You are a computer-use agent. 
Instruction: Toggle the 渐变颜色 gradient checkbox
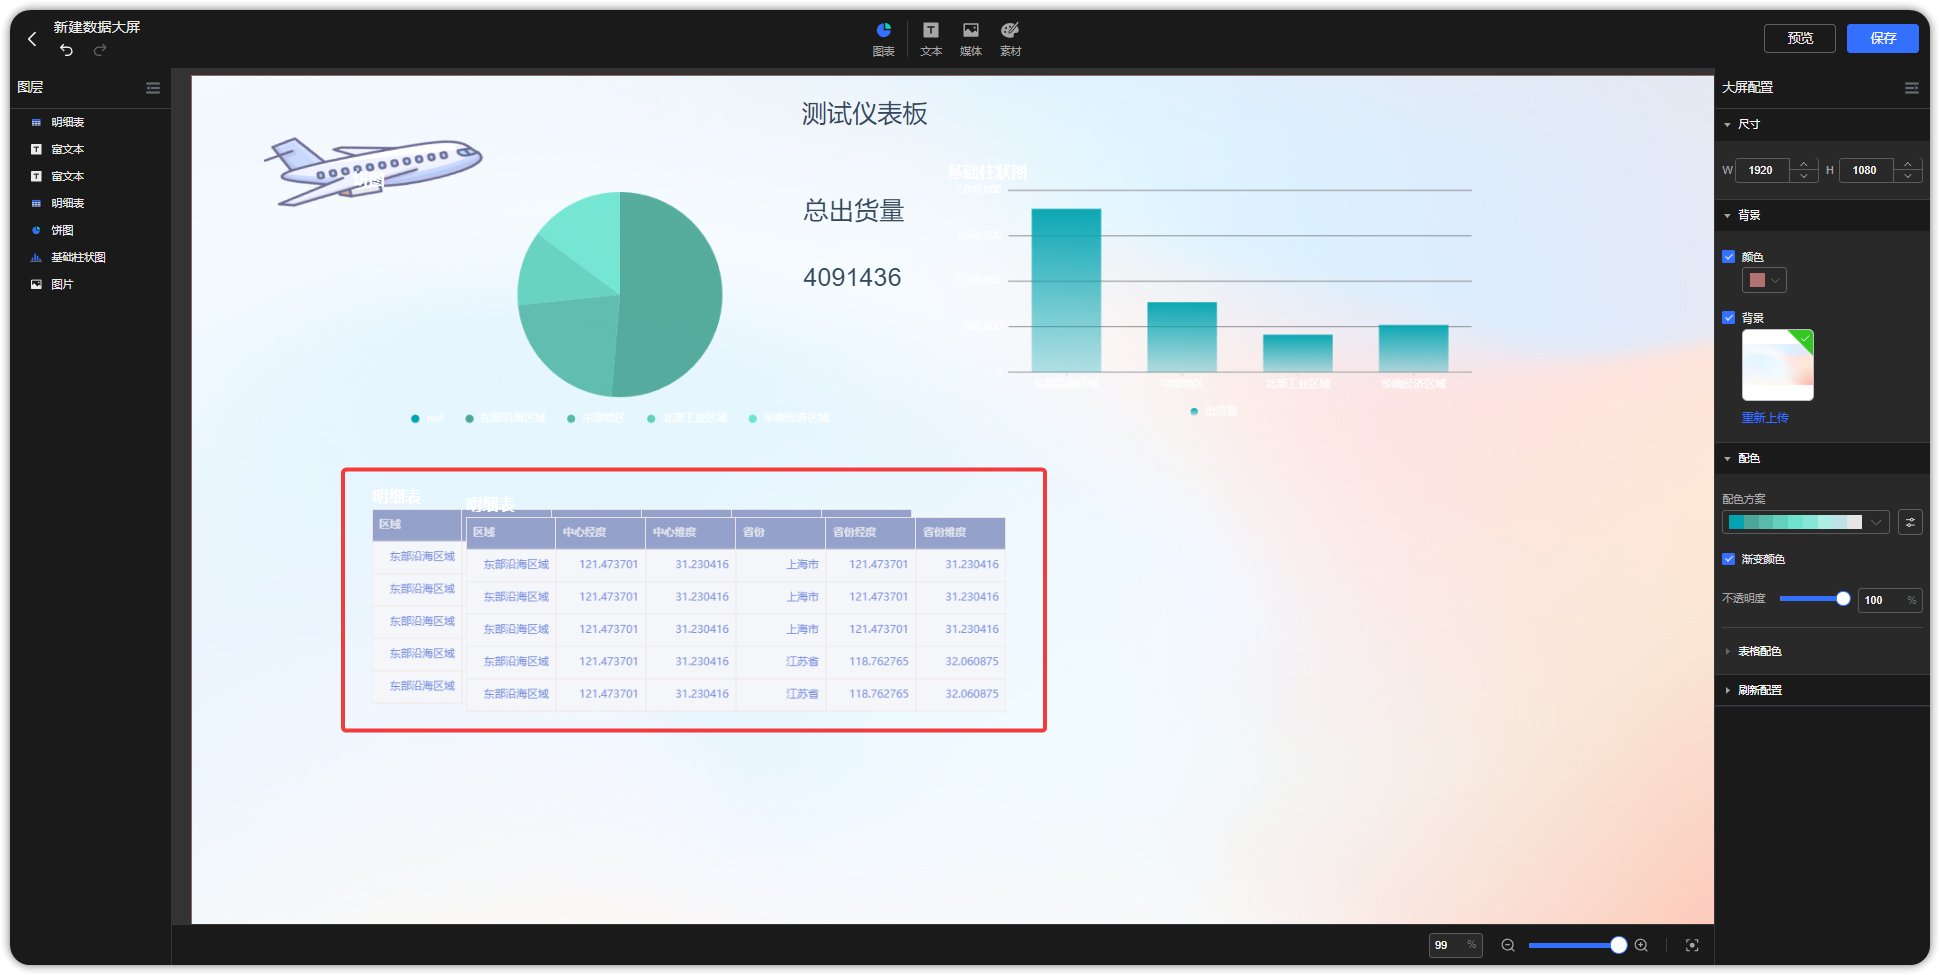[x=1728, y=559]
